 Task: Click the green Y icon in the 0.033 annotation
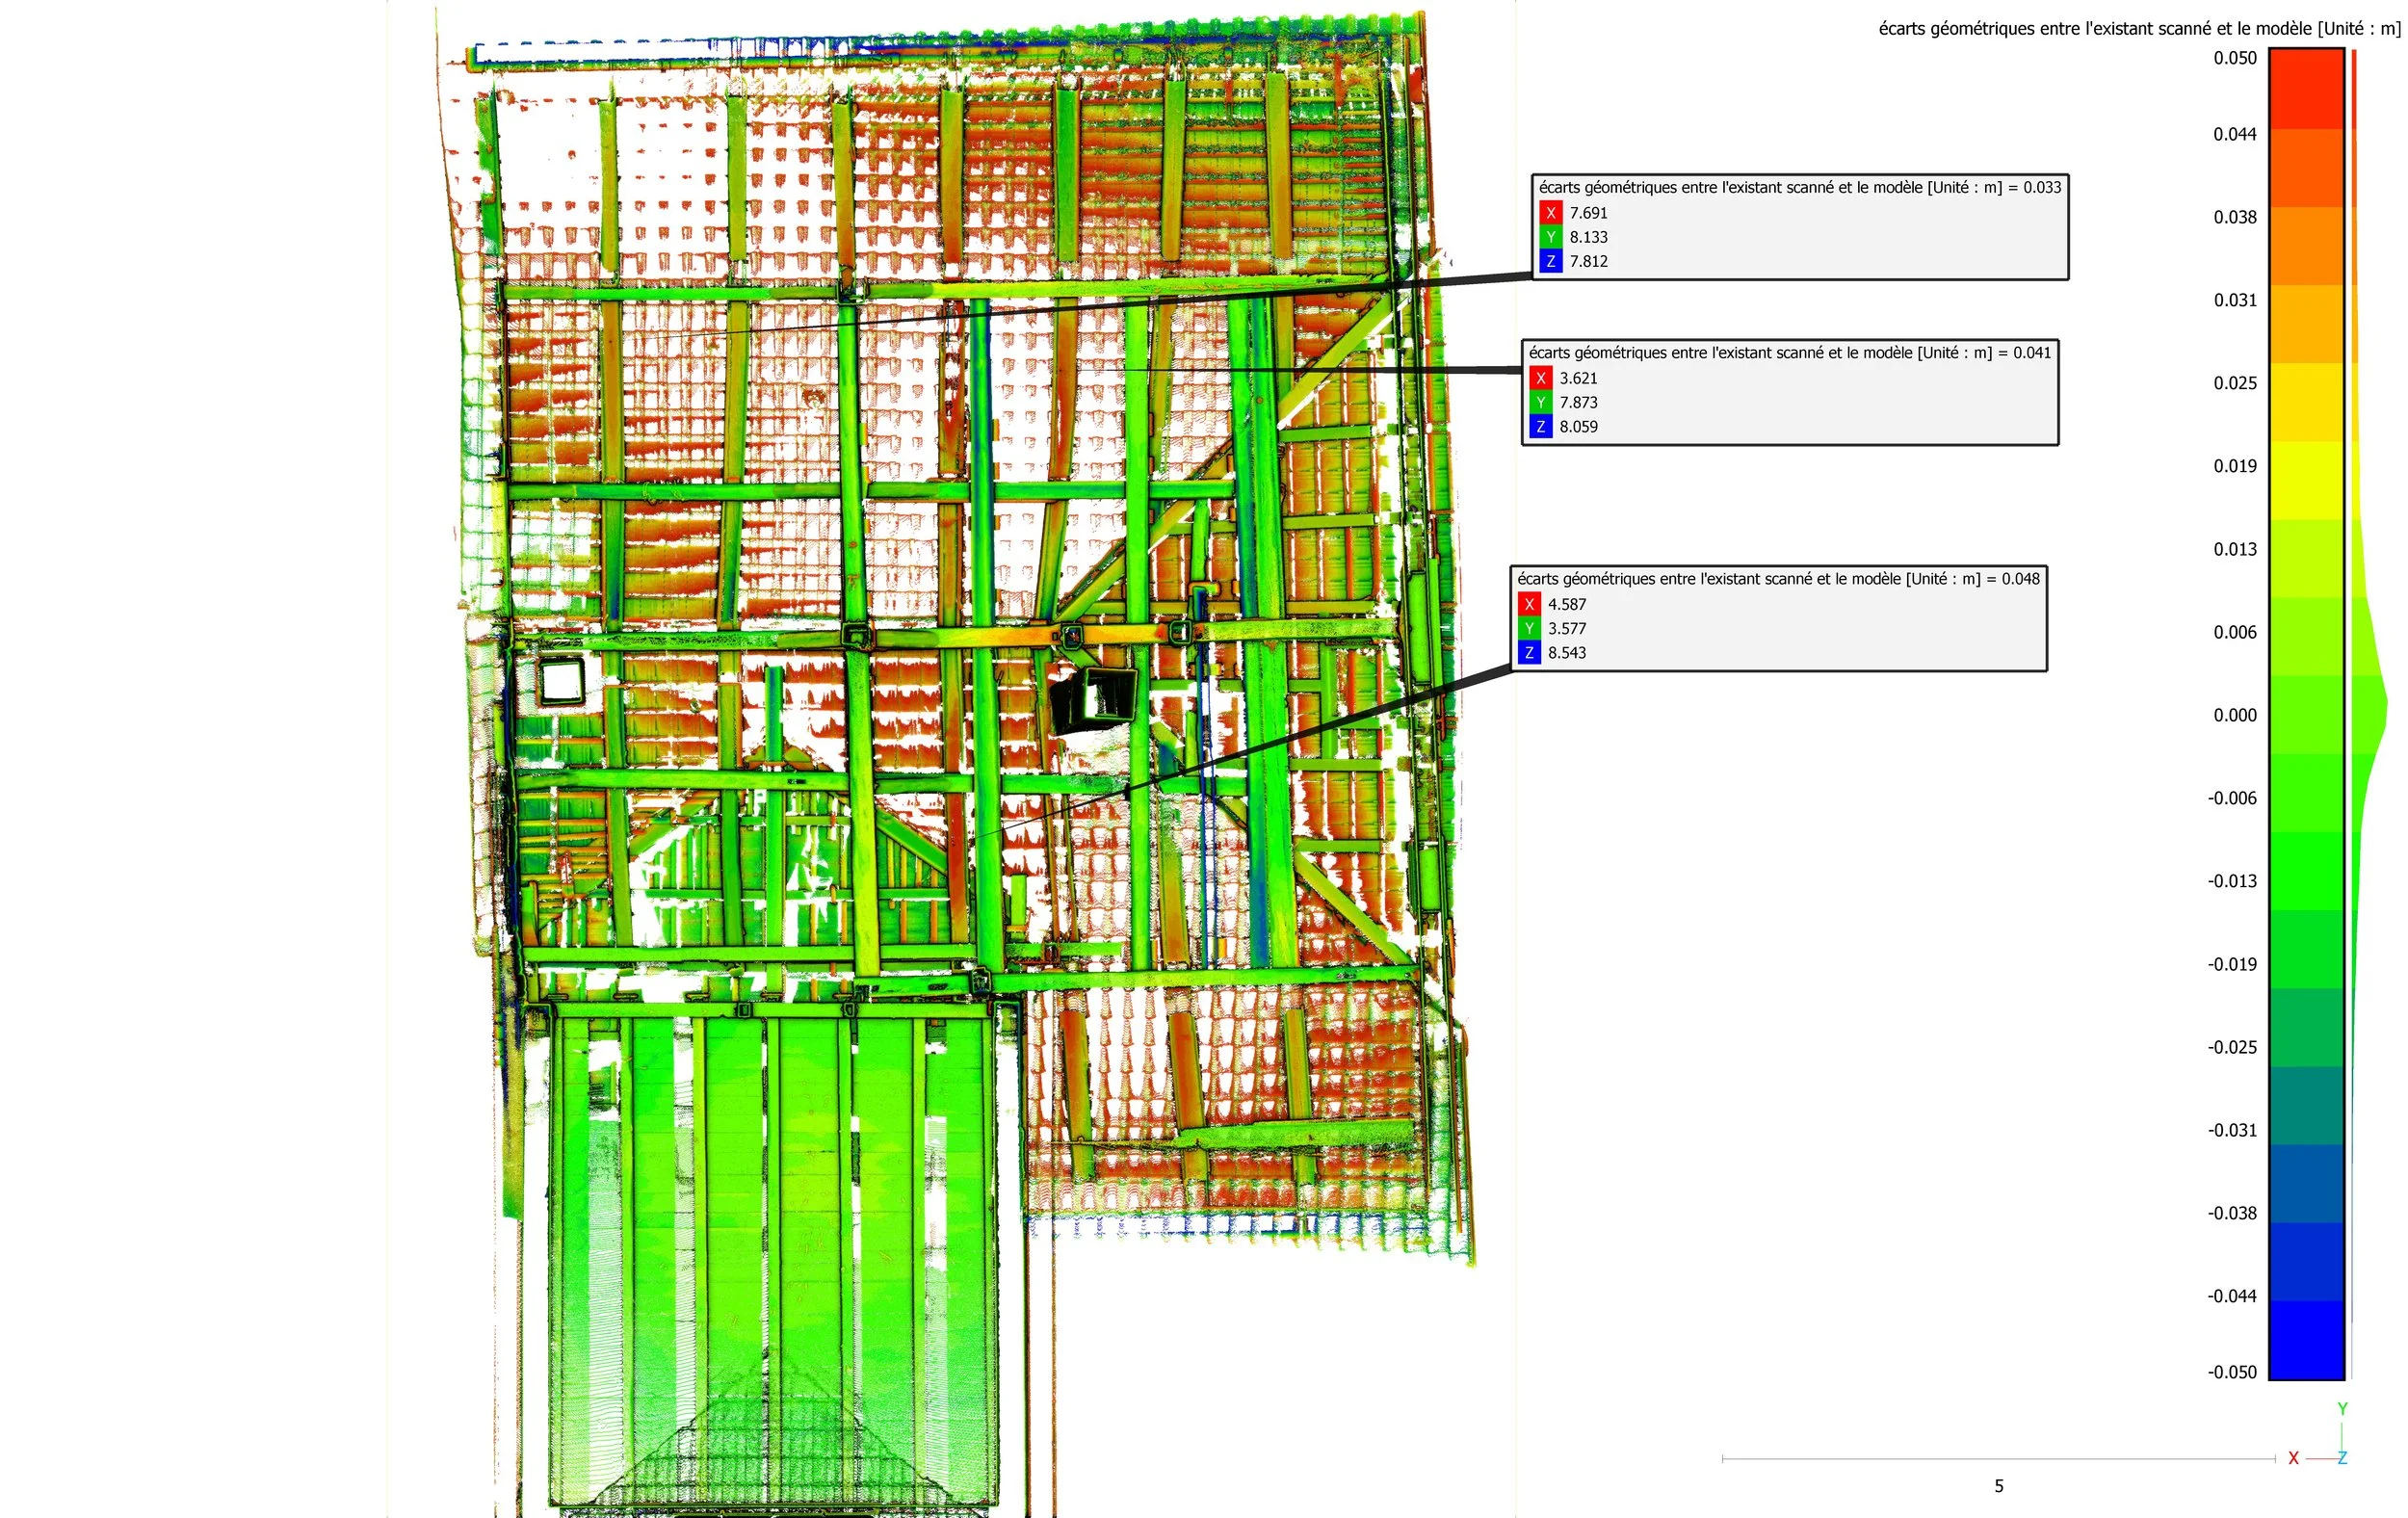(x=1550, y=237)
